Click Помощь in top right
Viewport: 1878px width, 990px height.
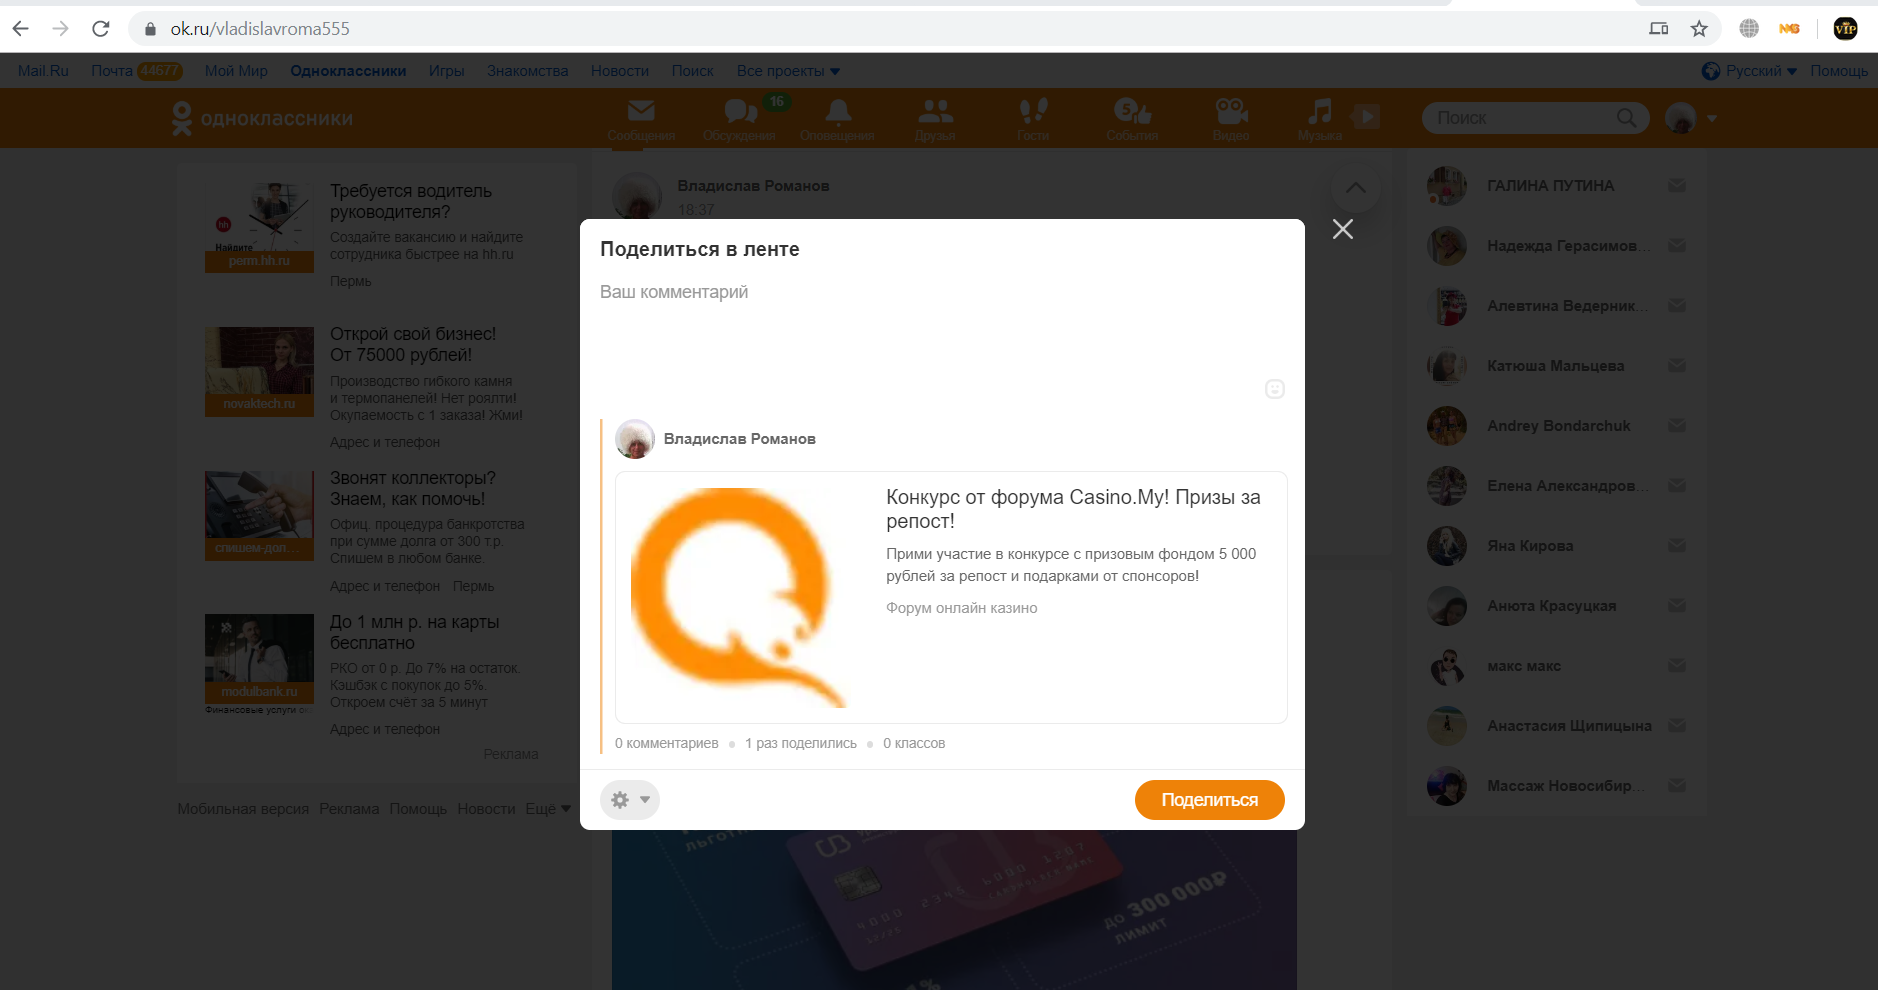(x=1838, y=71)
